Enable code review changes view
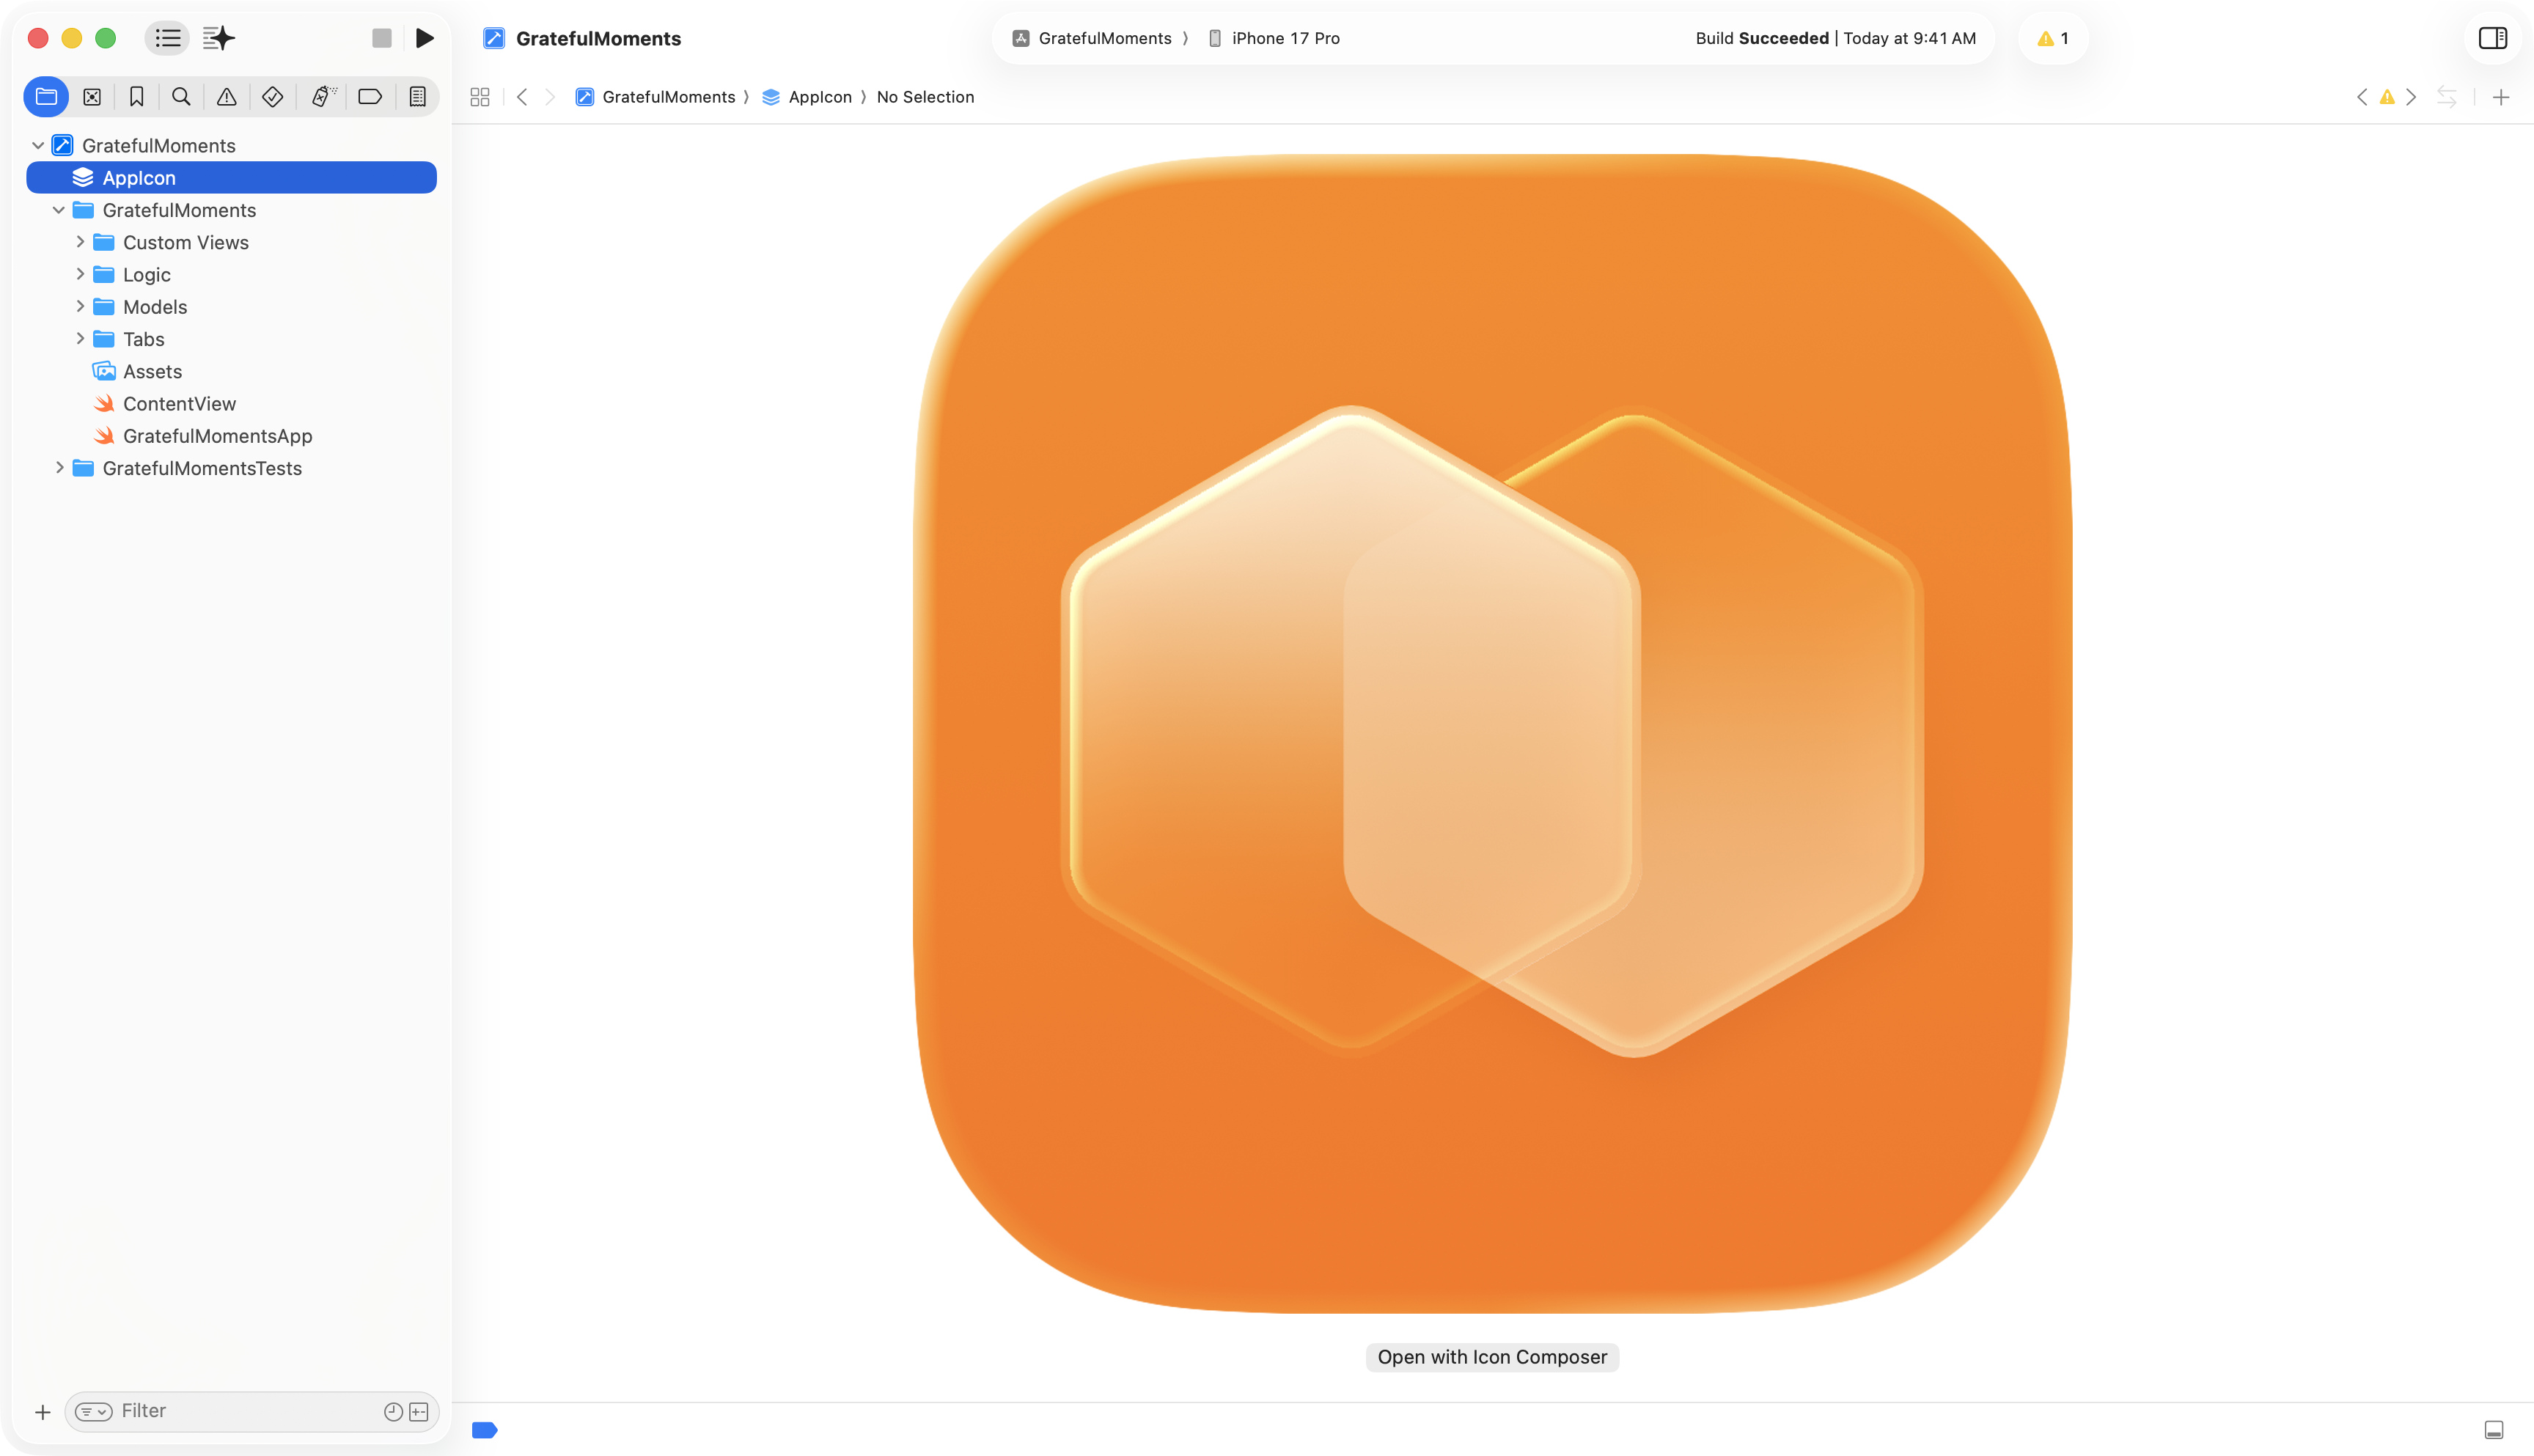The width and height of the screenshot is (2534, 1456). coord(2447,97)
